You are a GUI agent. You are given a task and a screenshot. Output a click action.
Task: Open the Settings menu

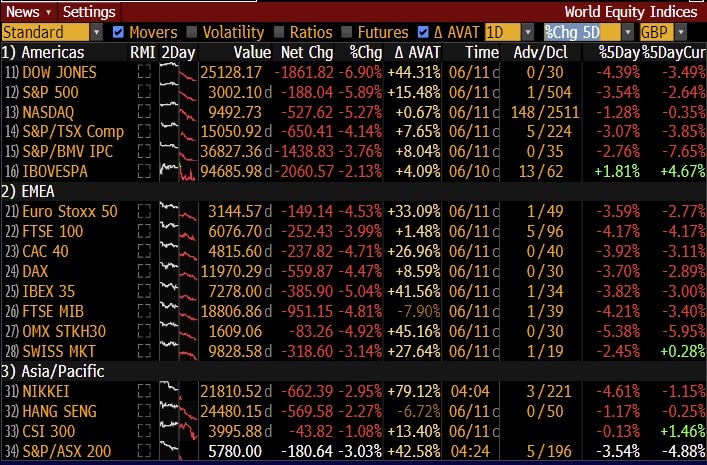89,12
